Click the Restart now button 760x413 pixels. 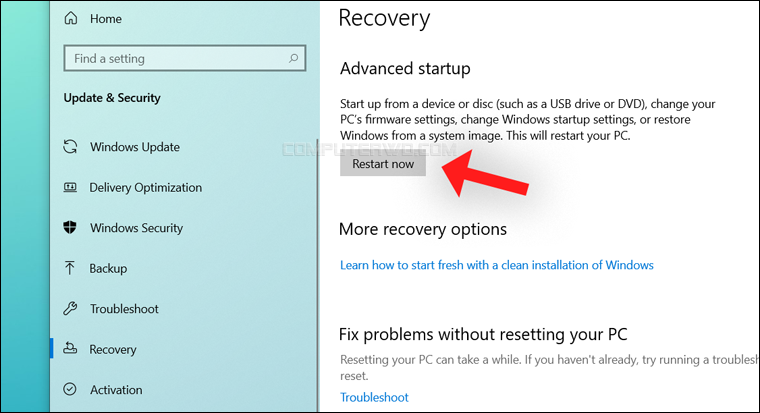pyautogui.click(x=383, y=164)
